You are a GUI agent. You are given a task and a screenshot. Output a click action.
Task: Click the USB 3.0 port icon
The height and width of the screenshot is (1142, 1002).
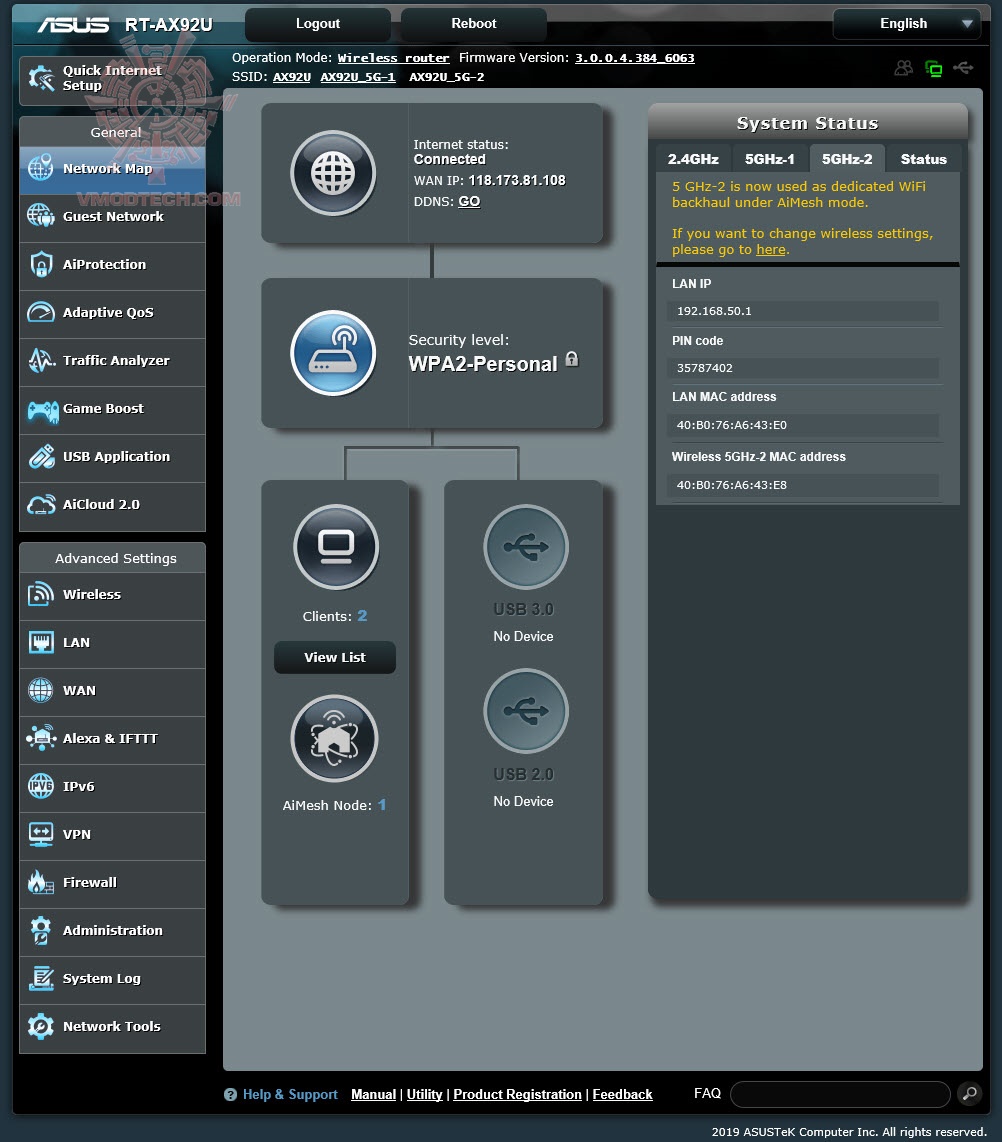[526, 547]
